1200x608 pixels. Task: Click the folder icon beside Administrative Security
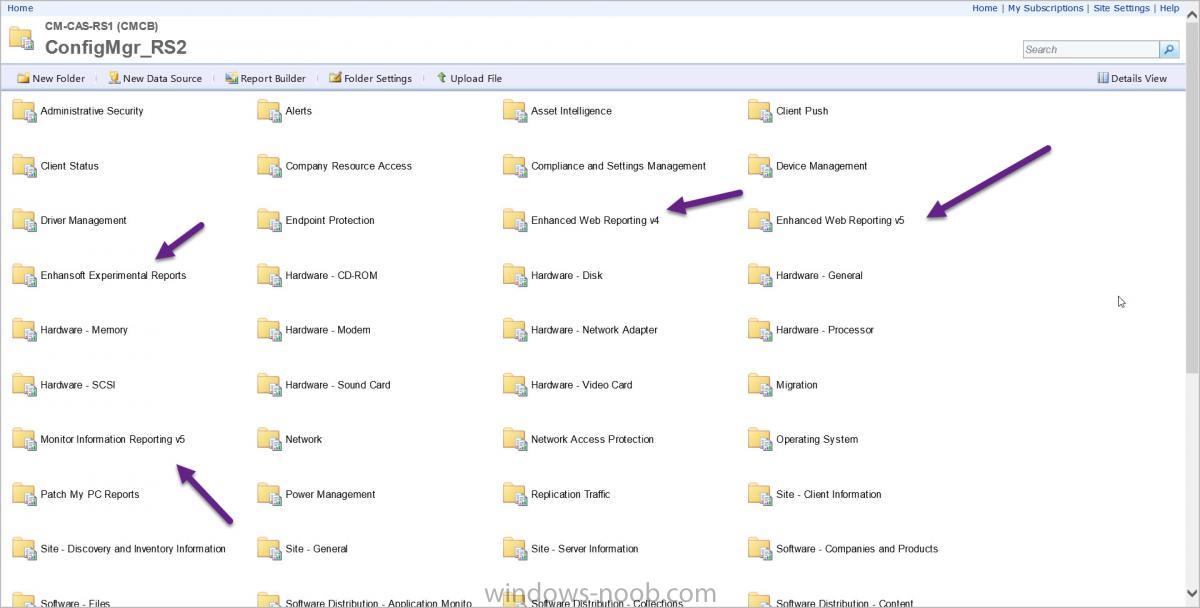[x=24, y=111]
